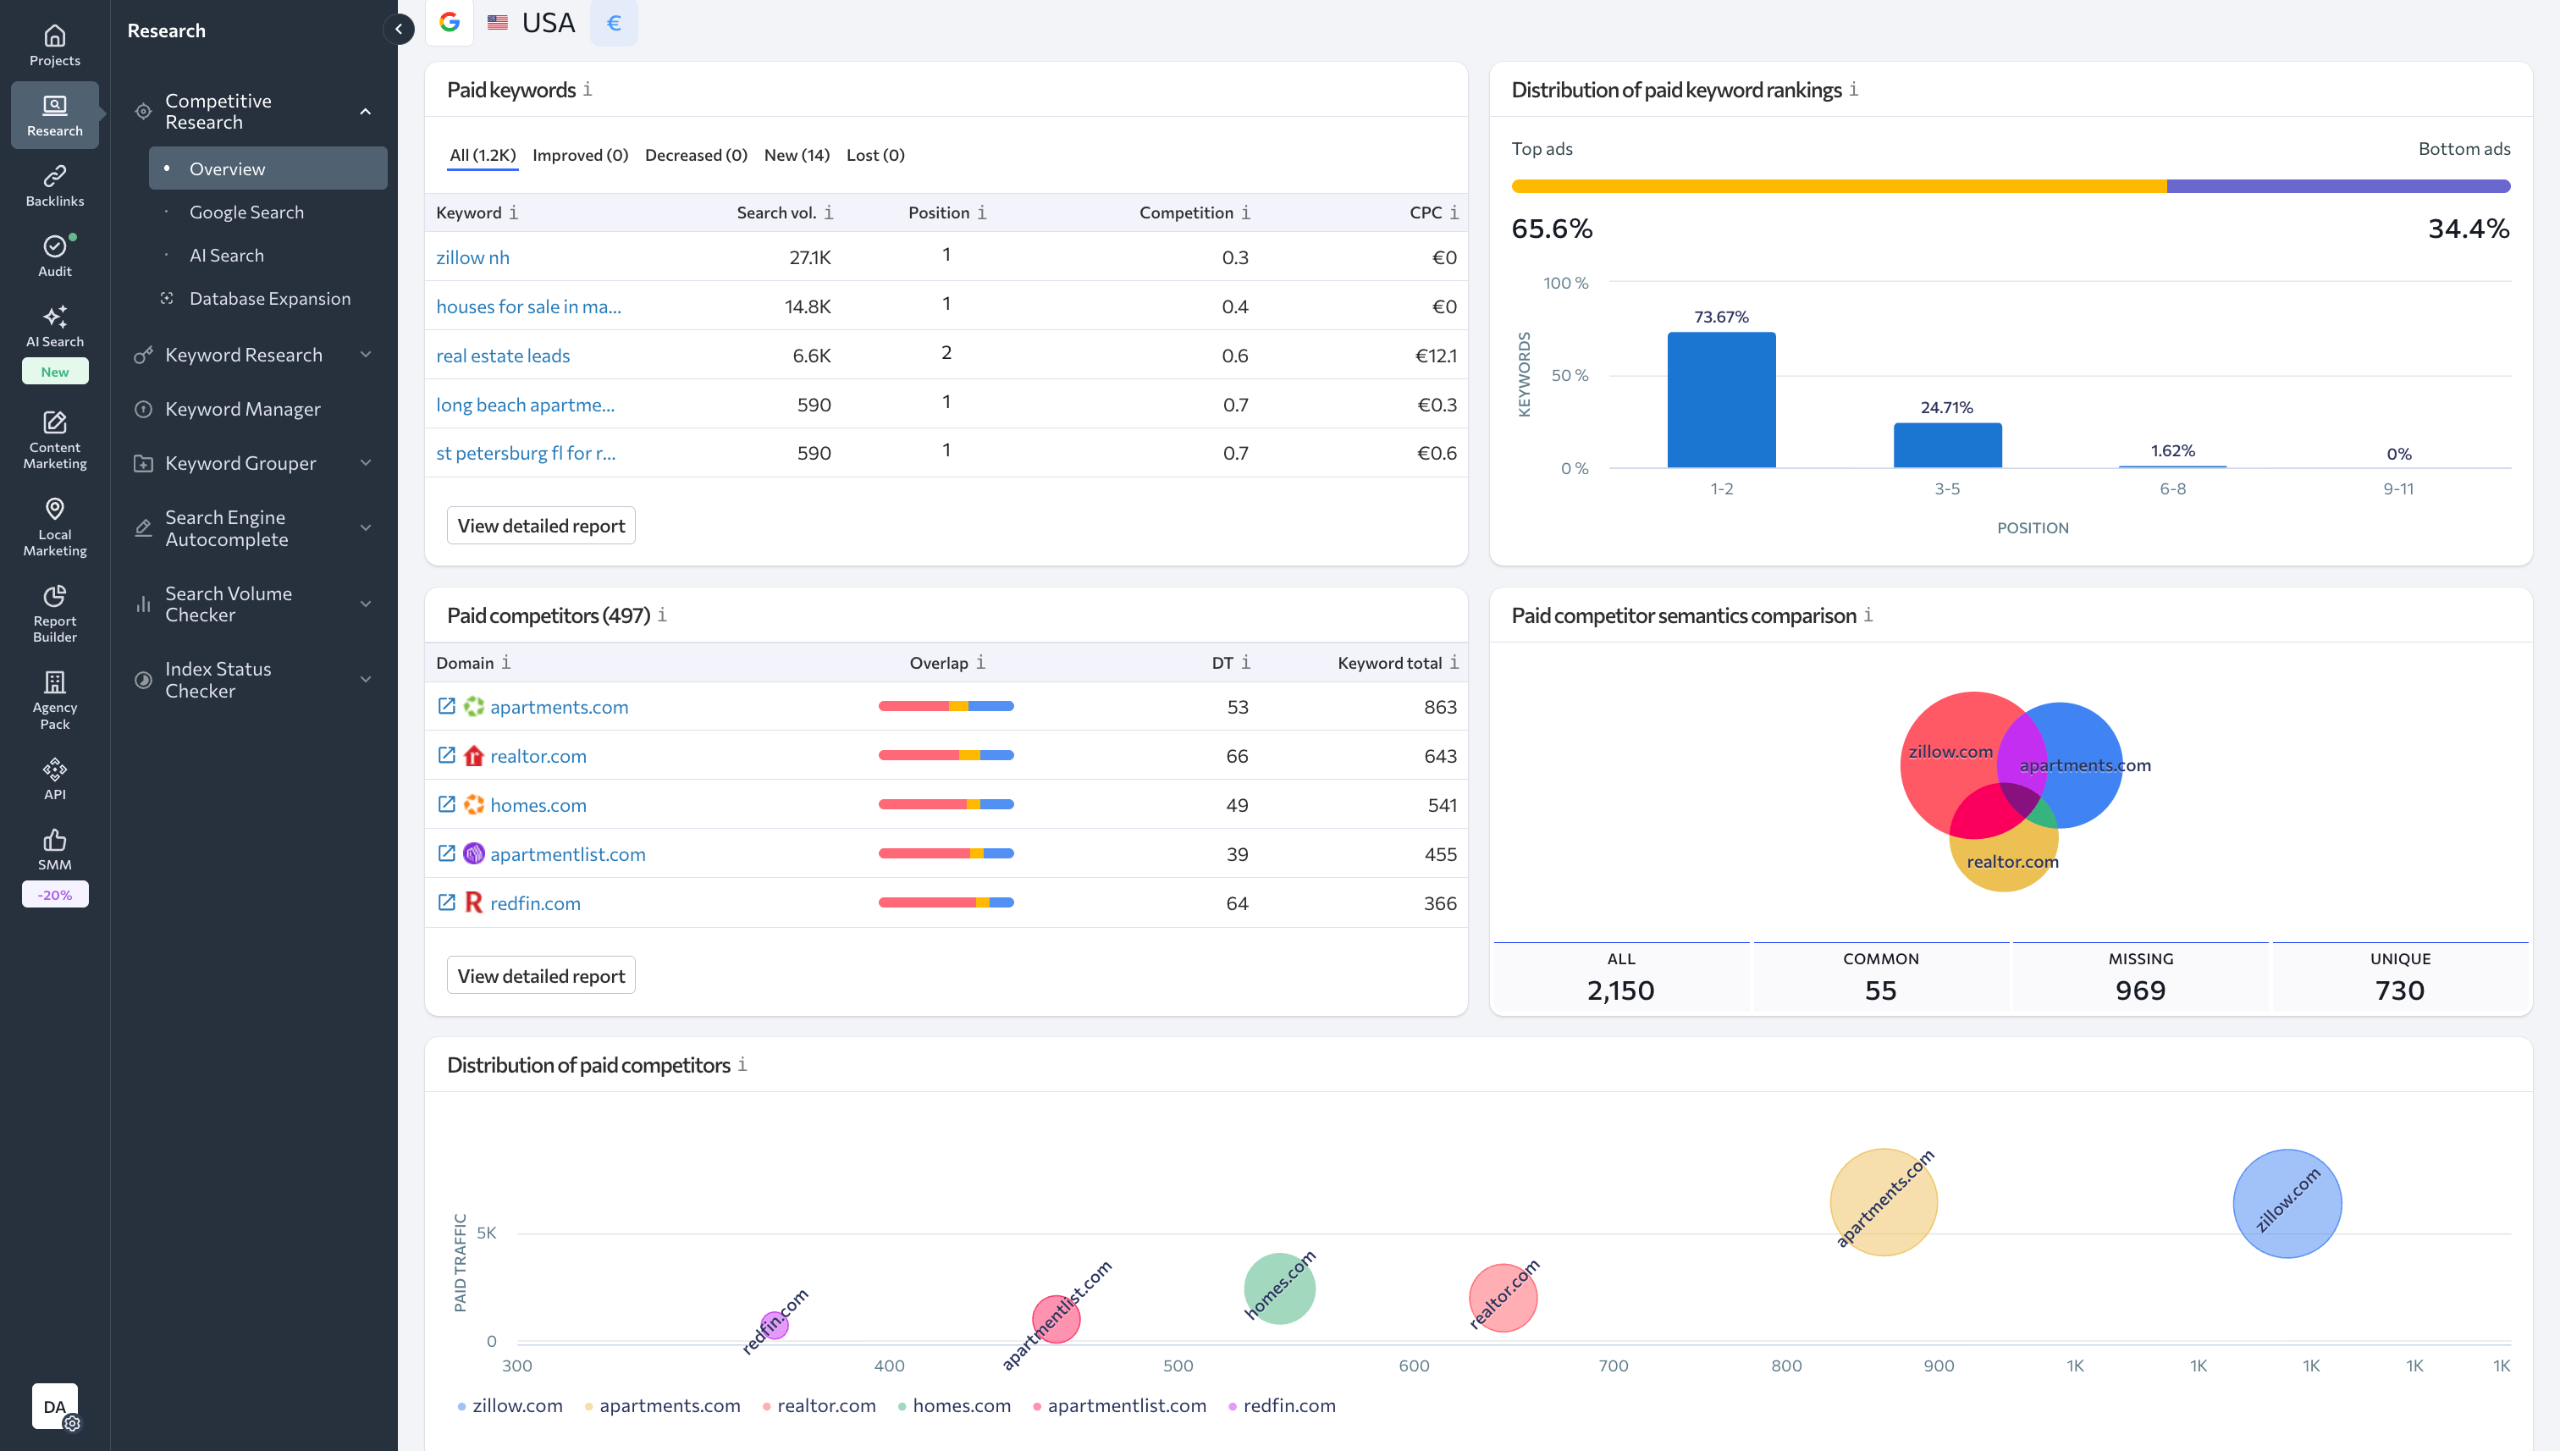The height and width of the screenshot is (1451, 2560).
Task: Open the zillow nh keyword link
Action: (472, 257)
